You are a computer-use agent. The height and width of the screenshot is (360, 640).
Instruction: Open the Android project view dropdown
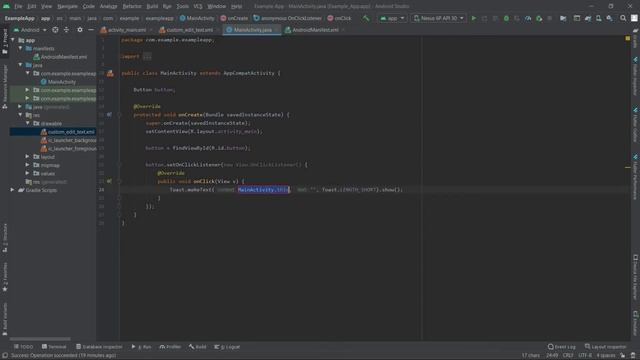[30, 30]
